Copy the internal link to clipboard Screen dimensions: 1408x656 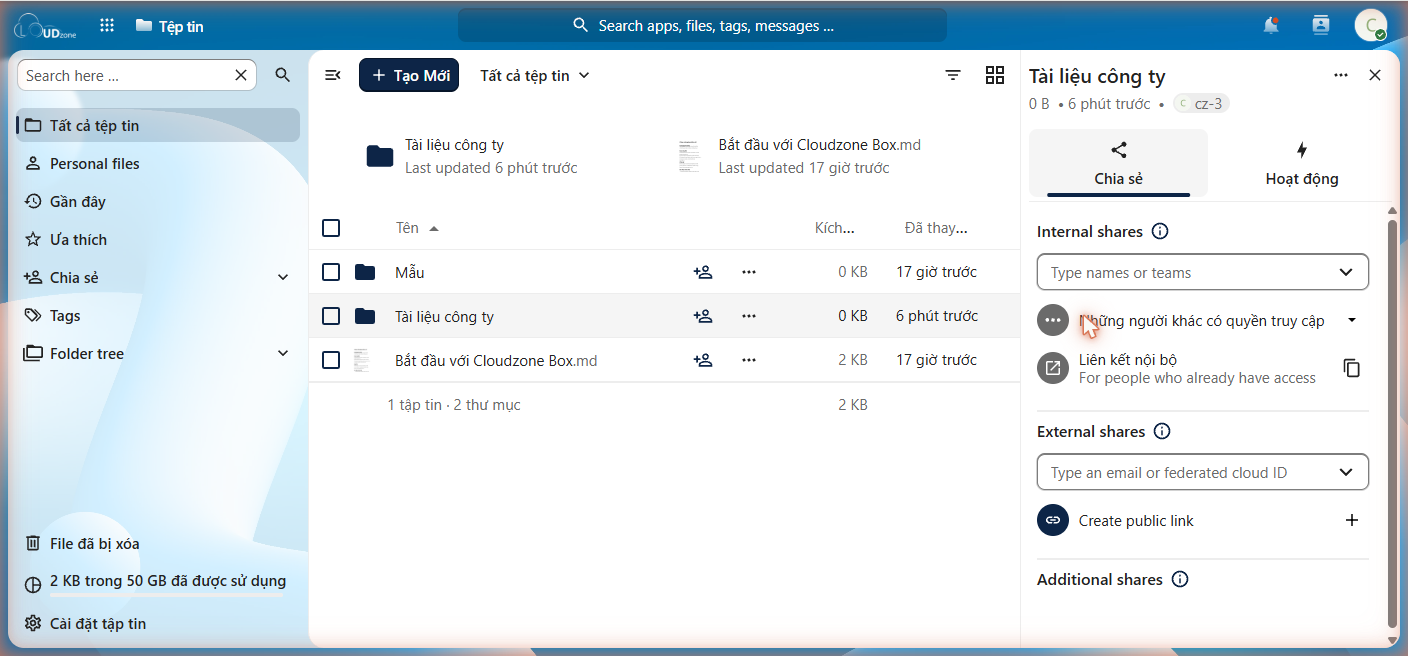[1352, 368]
